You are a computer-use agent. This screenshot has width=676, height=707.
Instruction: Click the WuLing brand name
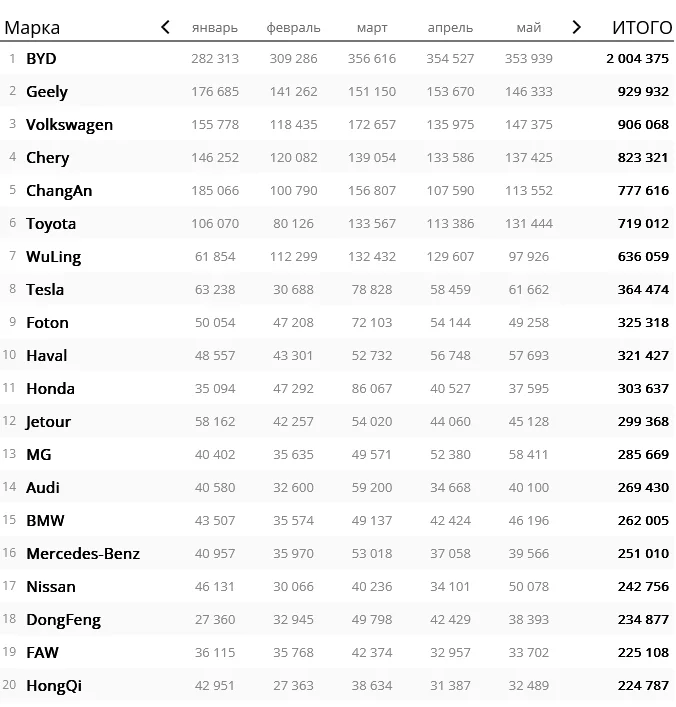[54, 257]
